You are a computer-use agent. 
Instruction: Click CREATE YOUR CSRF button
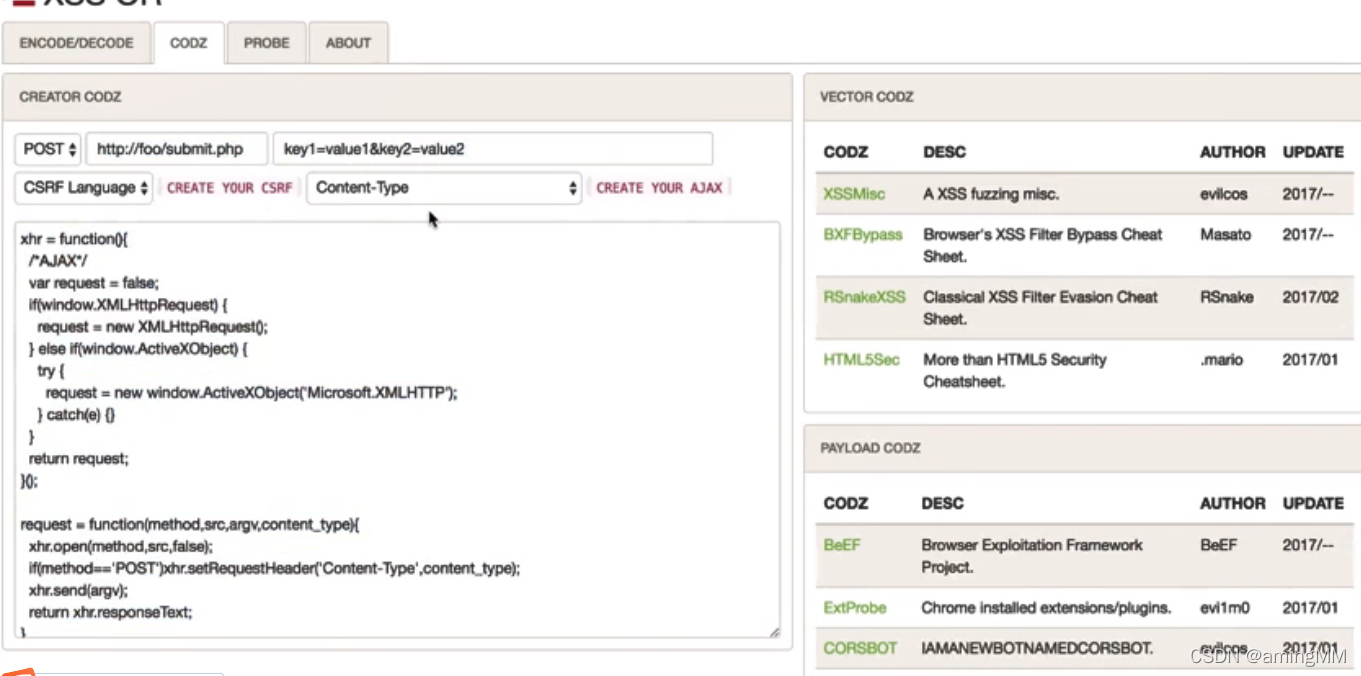pos(229,188)
